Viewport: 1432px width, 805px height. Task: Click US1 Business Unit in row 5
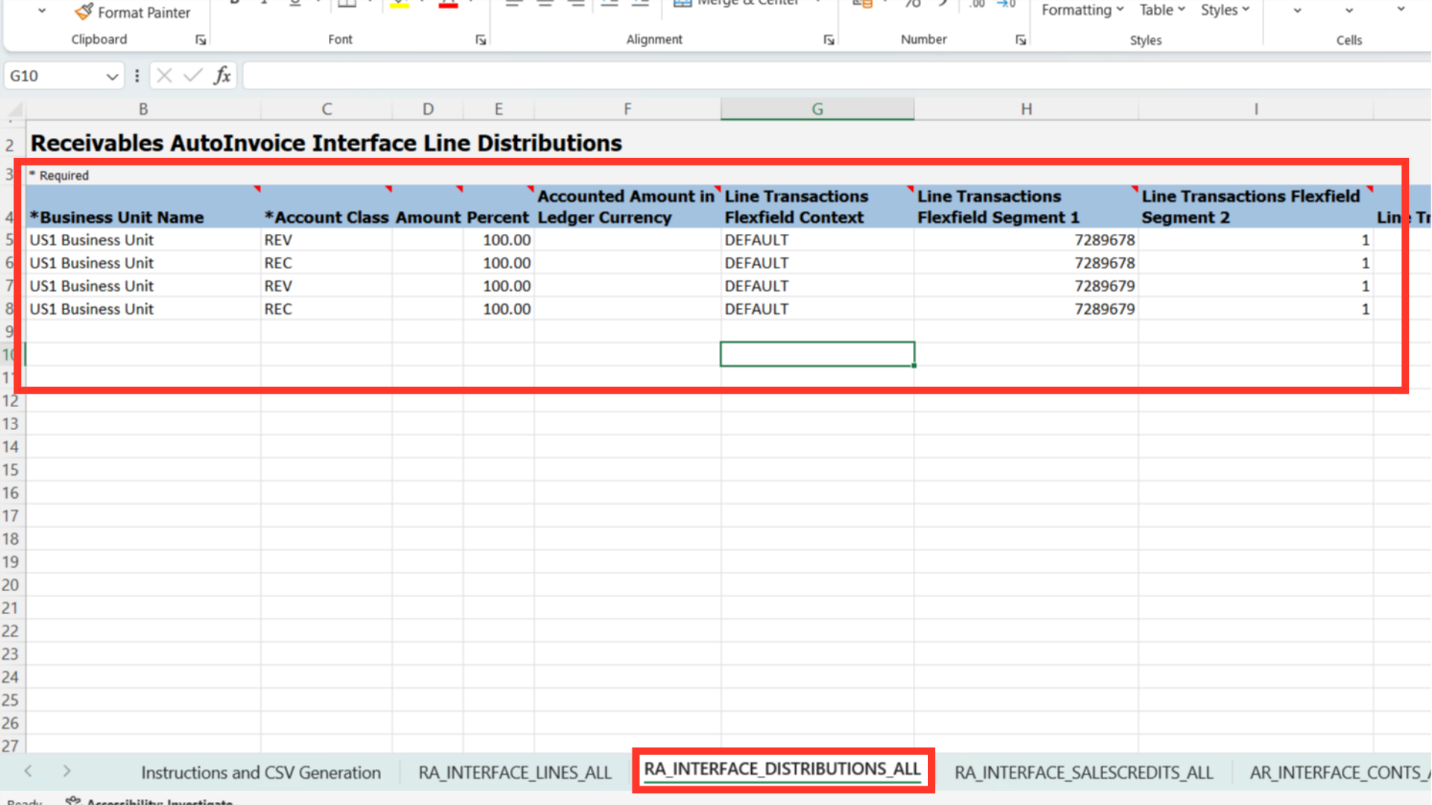(143, 240)
